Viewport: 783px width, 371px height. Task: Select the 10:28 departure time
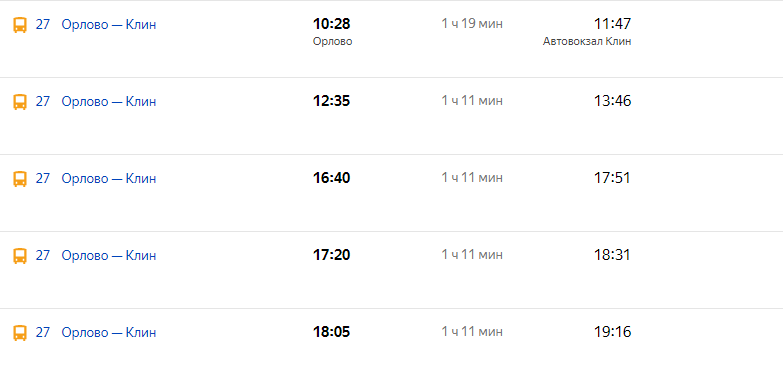point(332,23)
